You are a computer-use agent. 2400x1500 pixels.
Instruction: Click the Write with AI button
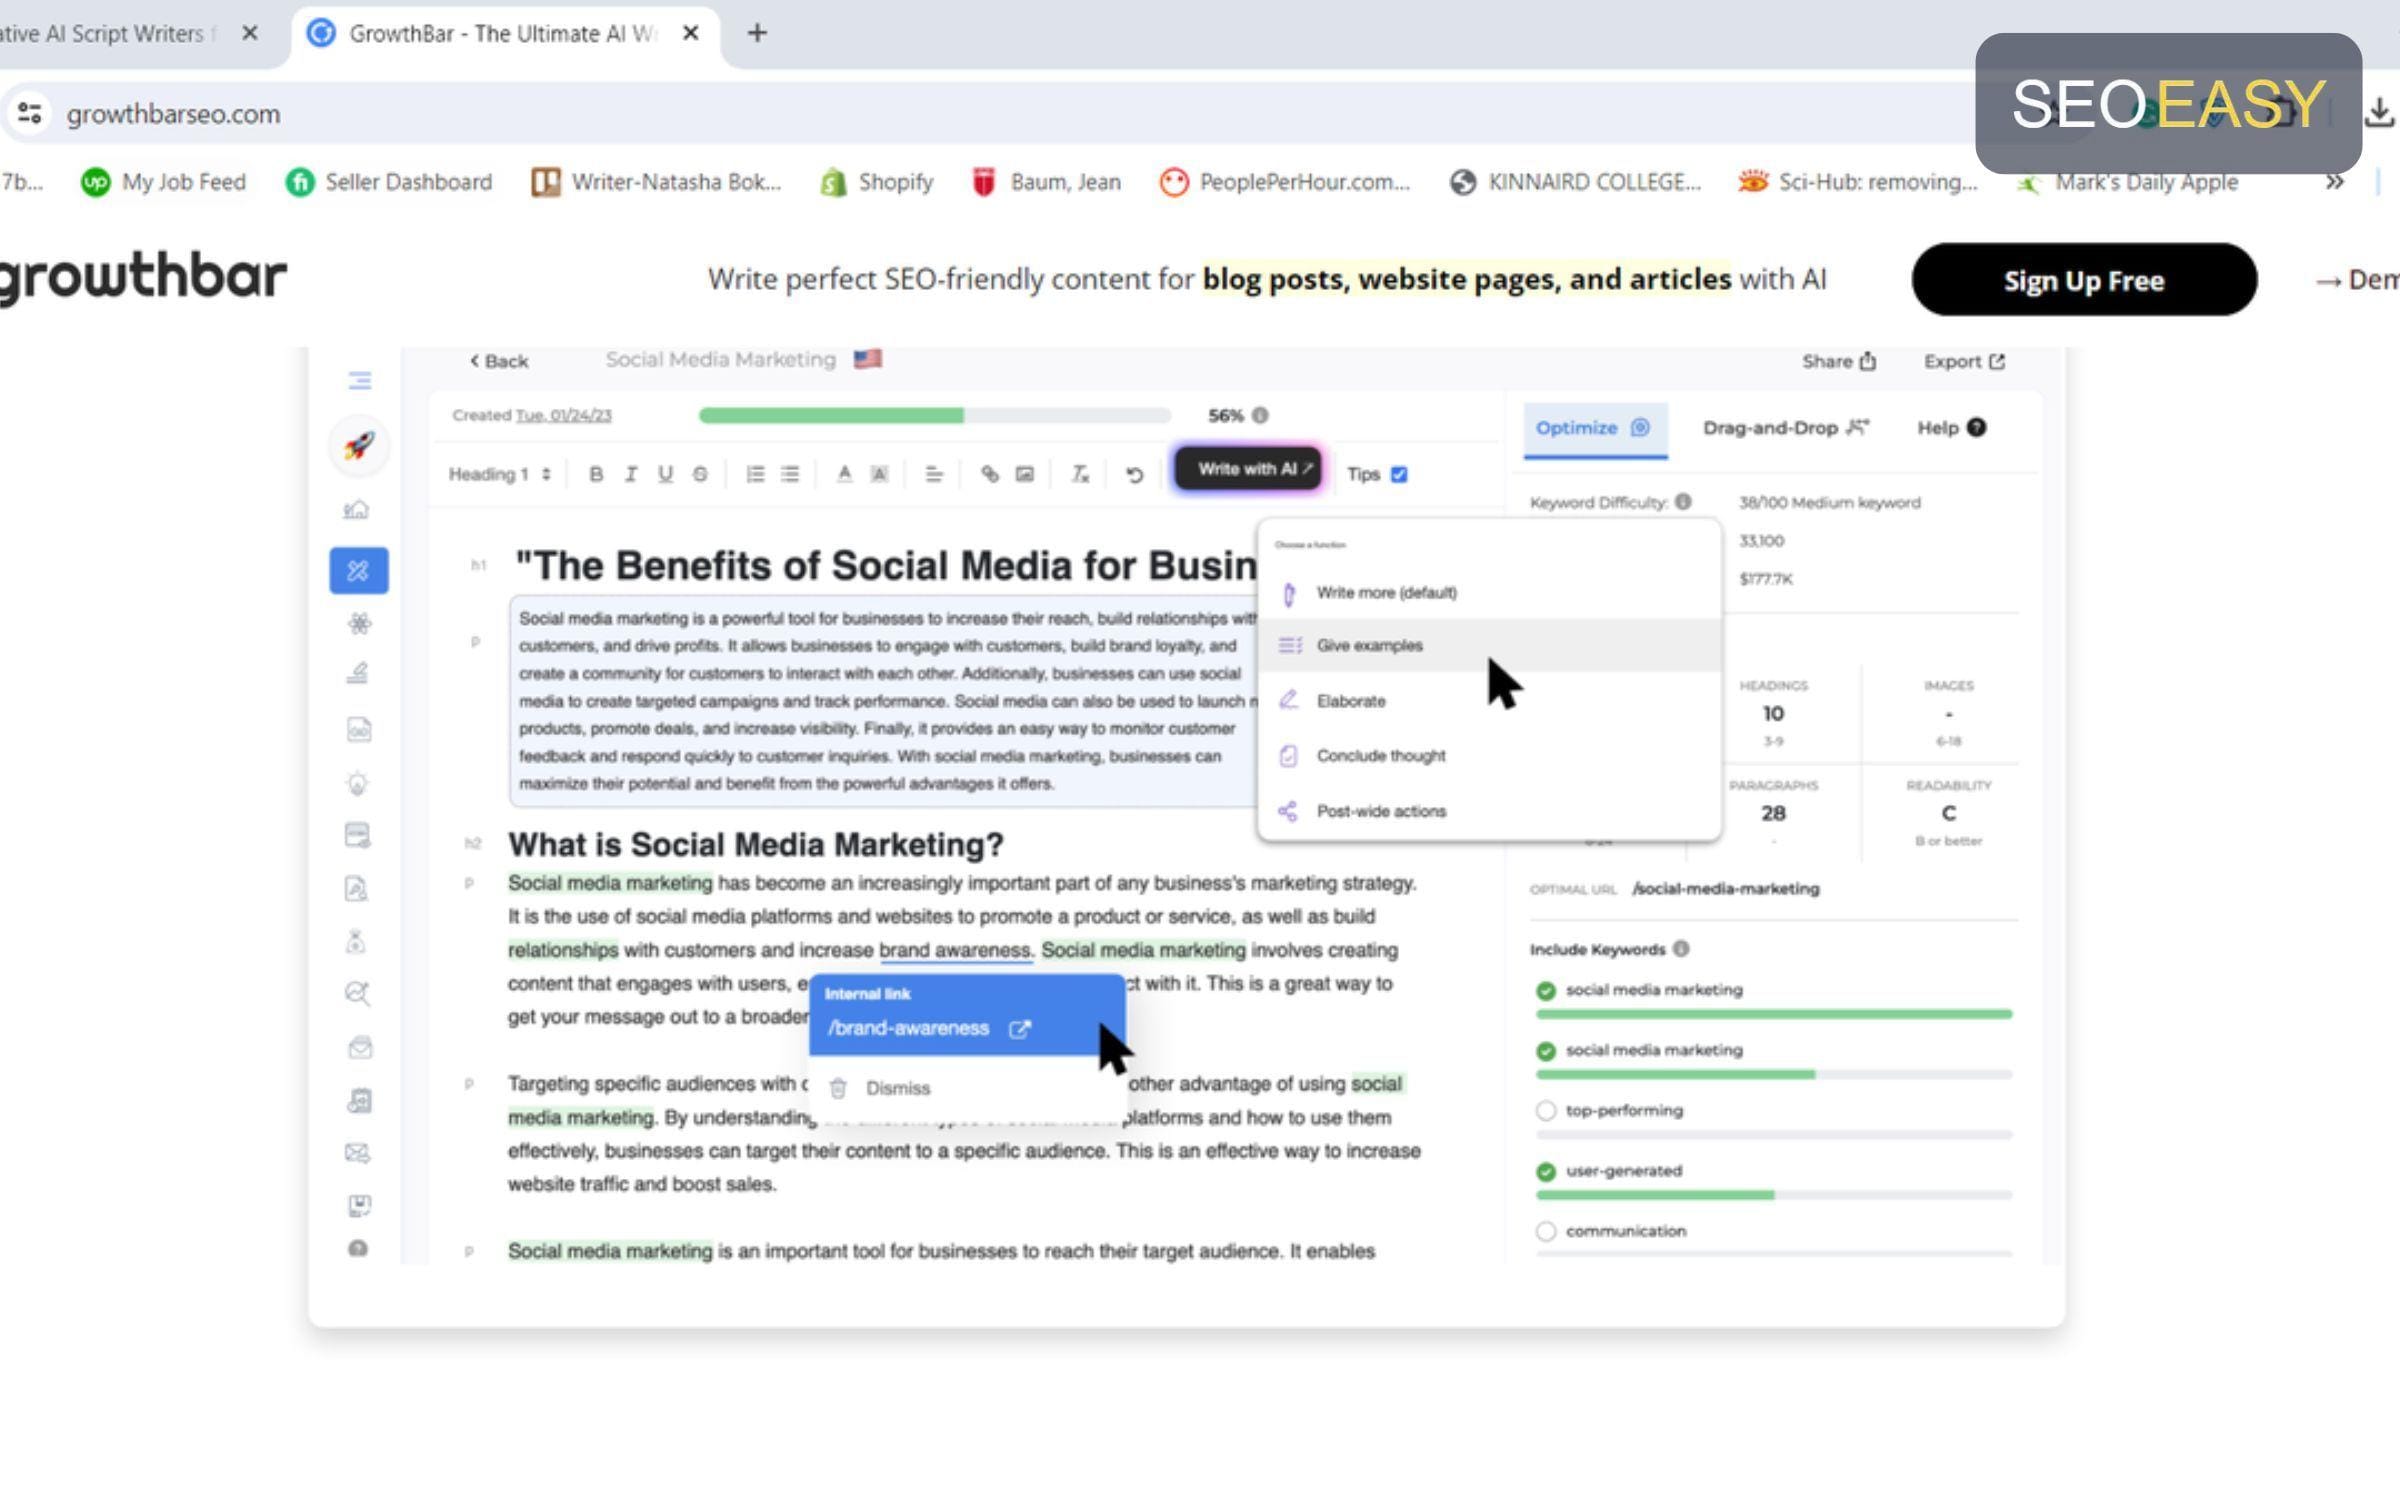pyautogui.click(x=1248, y=469)
